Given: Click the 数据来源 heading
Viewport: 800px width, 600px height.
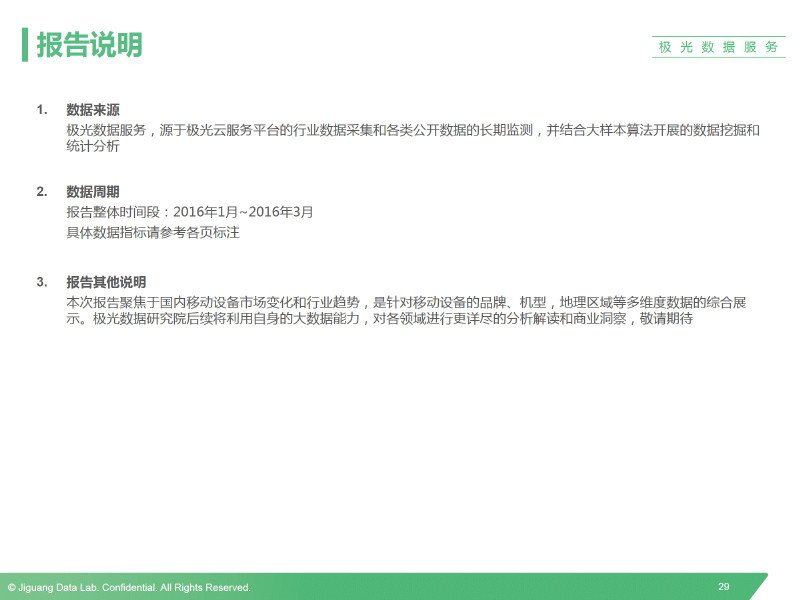Looking at the screenshot, I should tap(93, 109).
